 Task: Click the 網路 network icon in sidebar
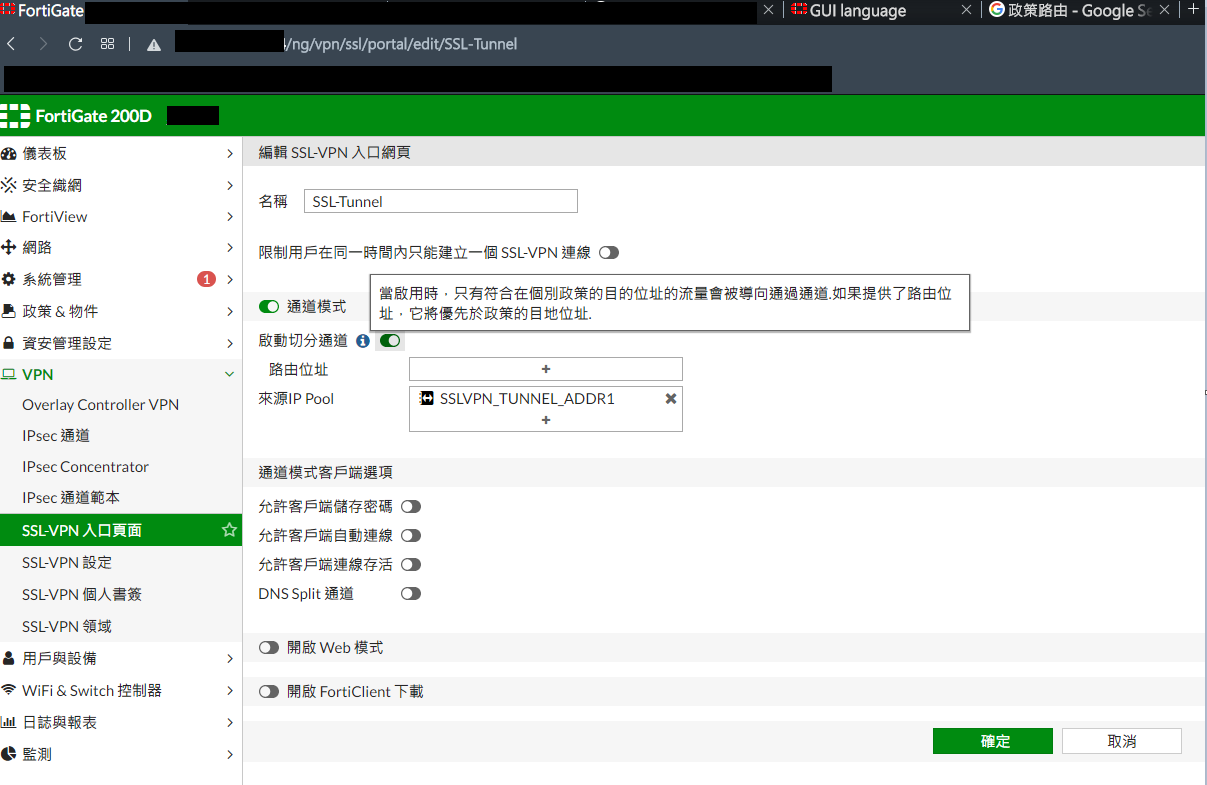pos(9,247)
